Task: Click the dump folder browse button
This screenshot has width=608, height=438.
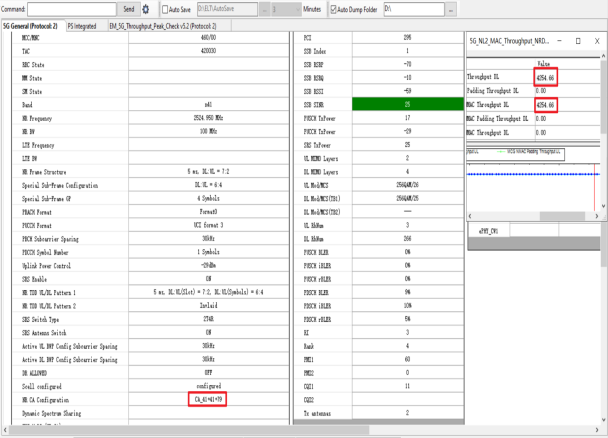Action: (451, 9)
